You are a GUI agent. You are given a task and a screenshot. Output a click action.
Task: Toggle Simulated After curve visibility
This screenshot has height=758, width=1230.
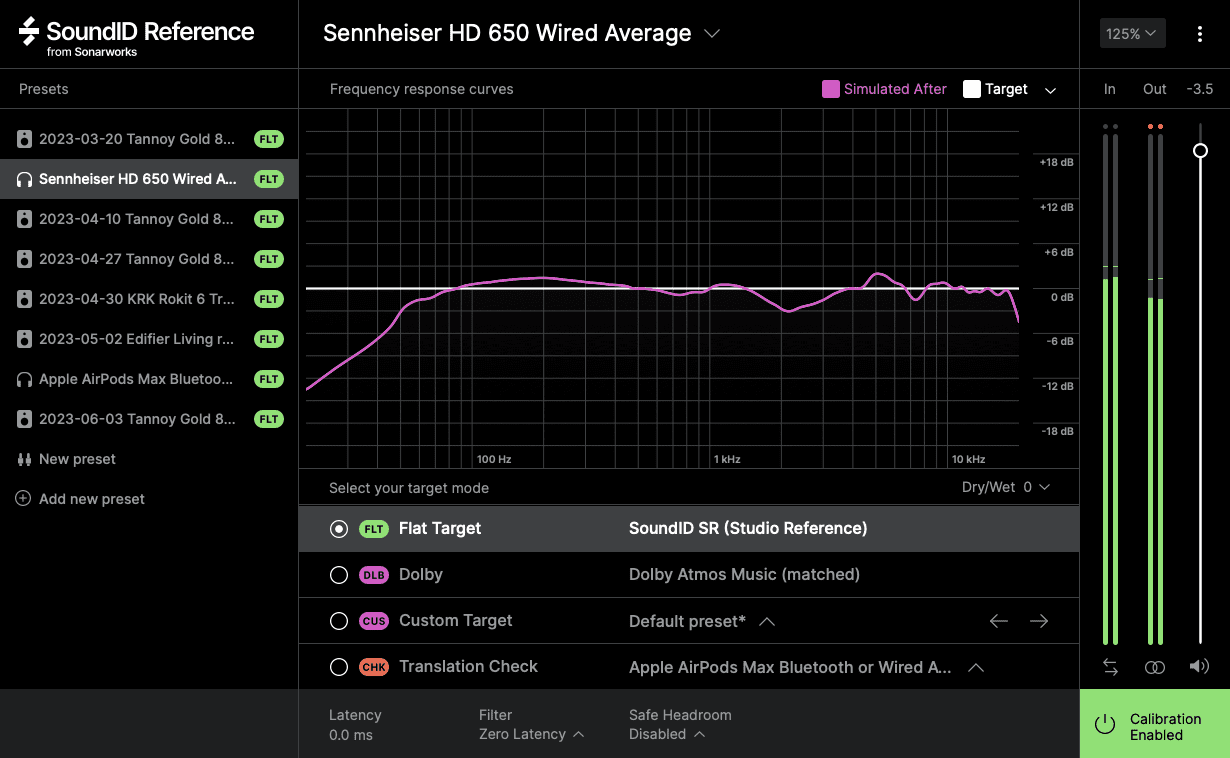pos(884,89)
